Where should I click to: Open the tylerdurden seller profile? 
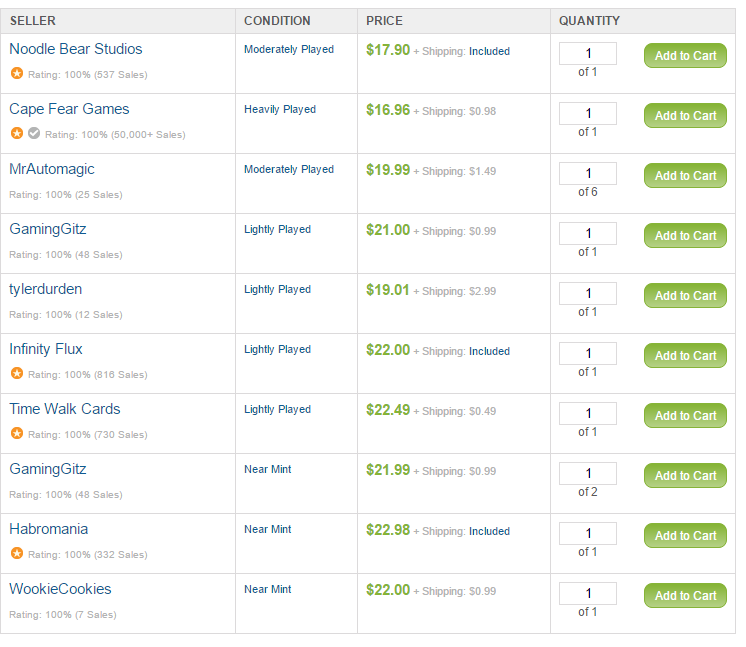point(46,289)
